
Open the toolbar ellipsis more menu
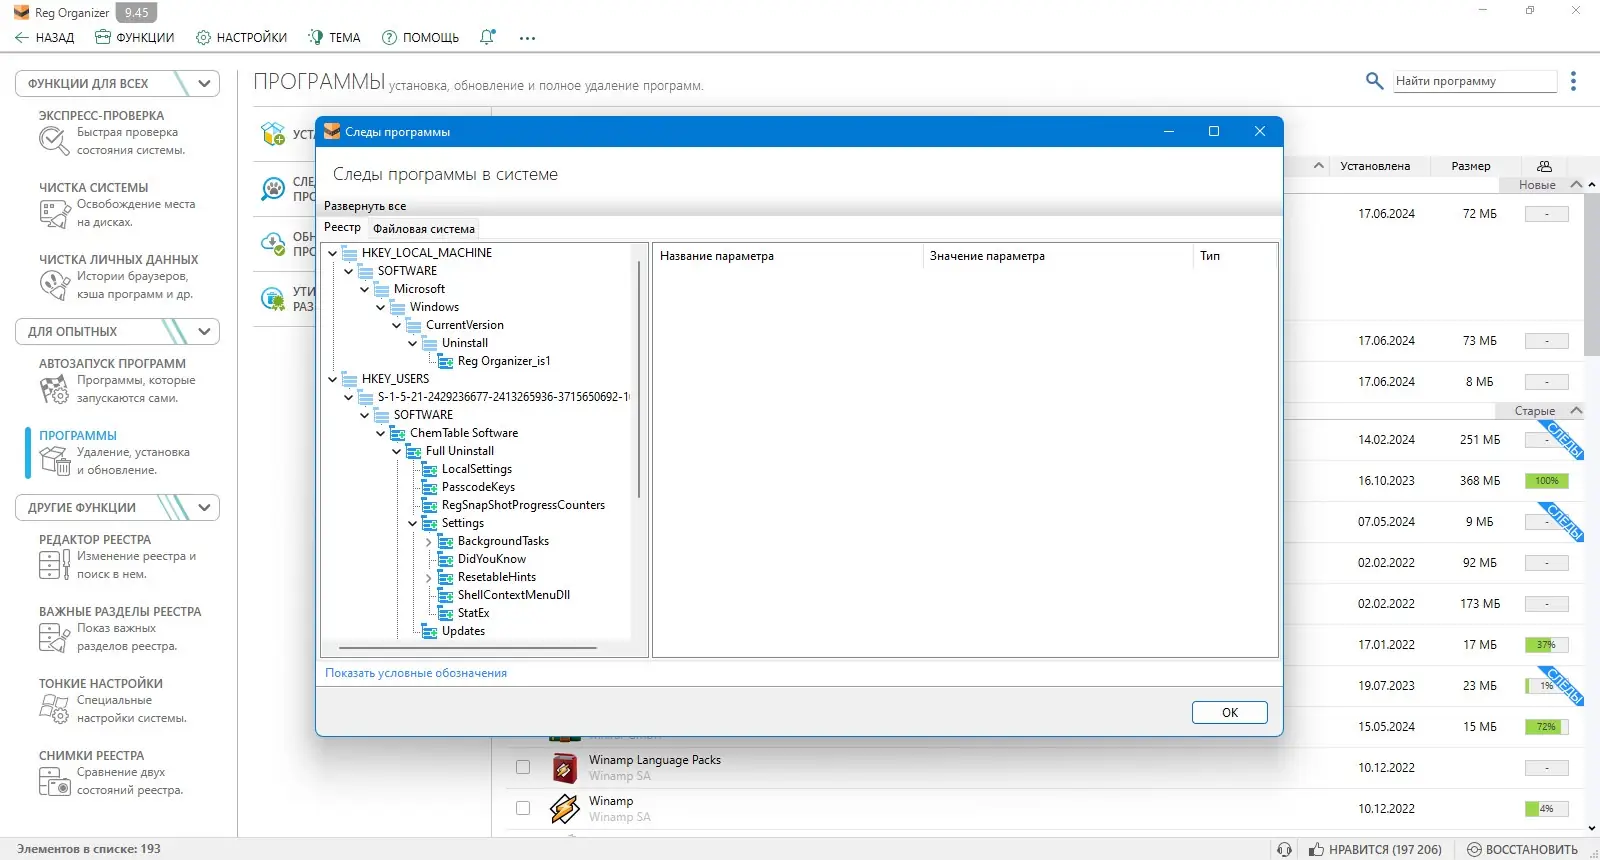(x=527, y=38)
